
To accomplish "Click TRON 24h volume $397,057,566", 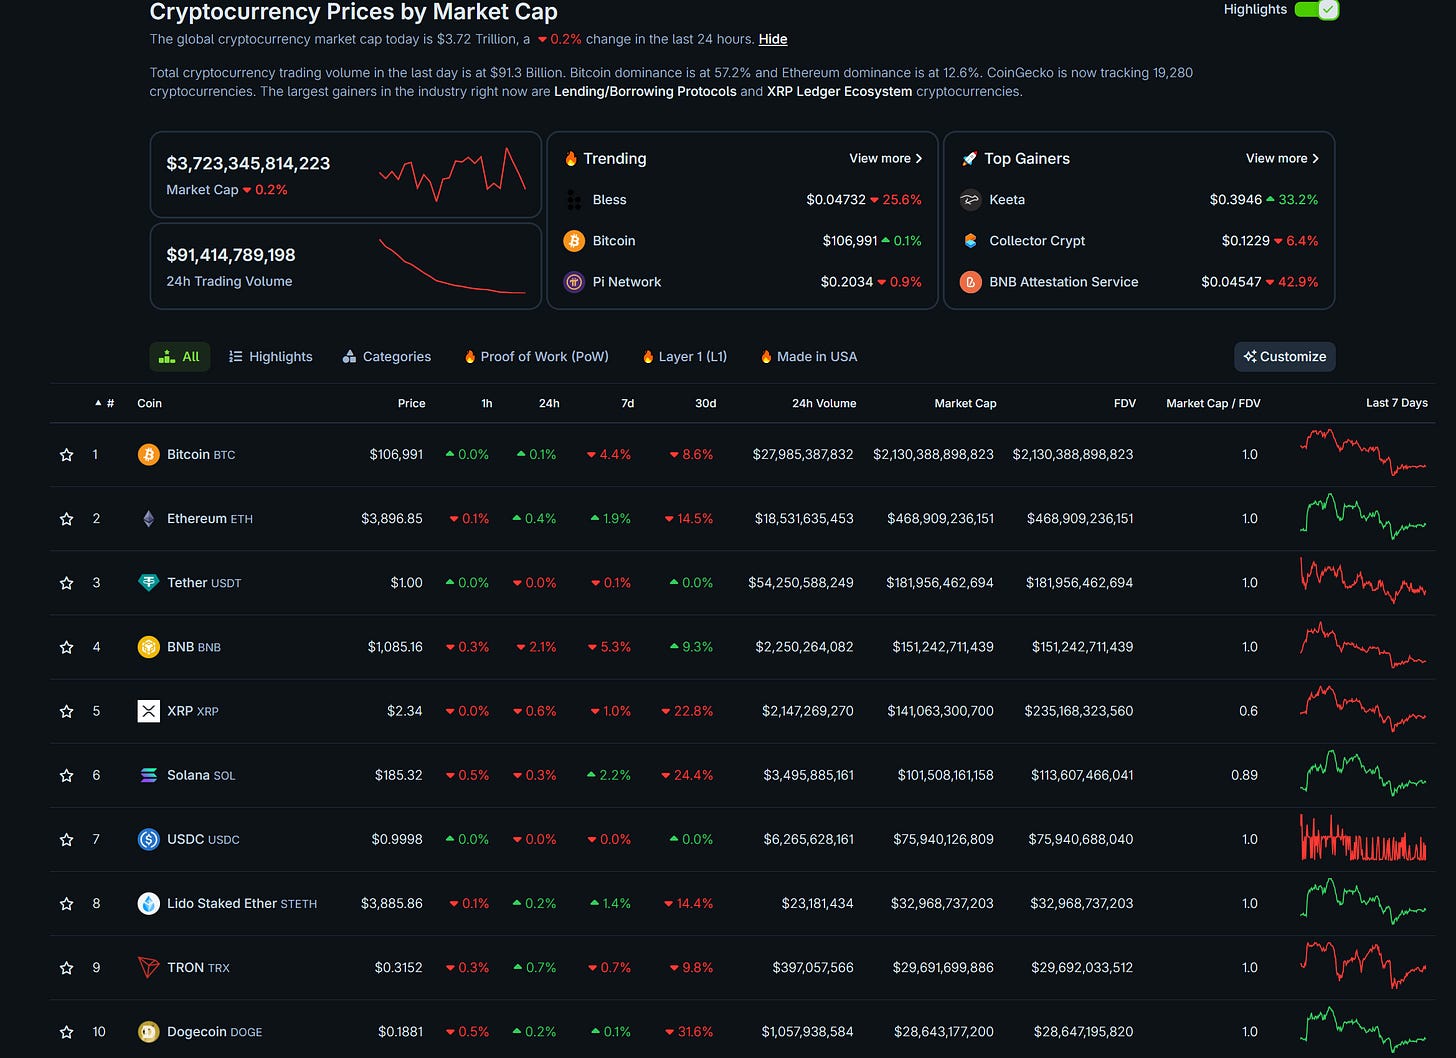I will [813, 968].
